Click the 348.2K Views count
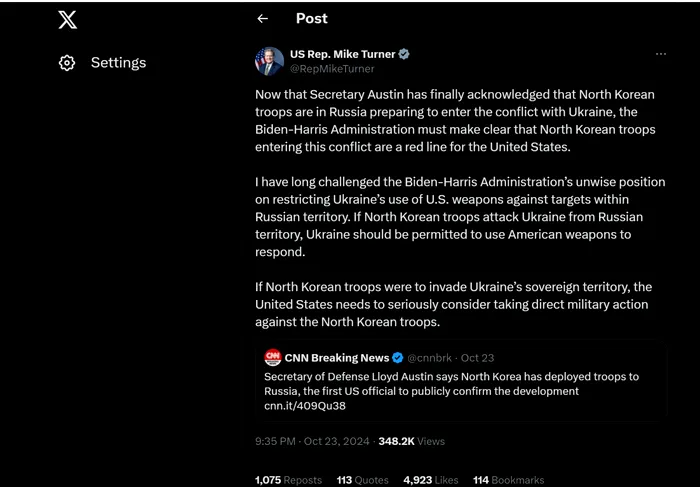The width and height of the screenshot is (700, 487). 411,441
